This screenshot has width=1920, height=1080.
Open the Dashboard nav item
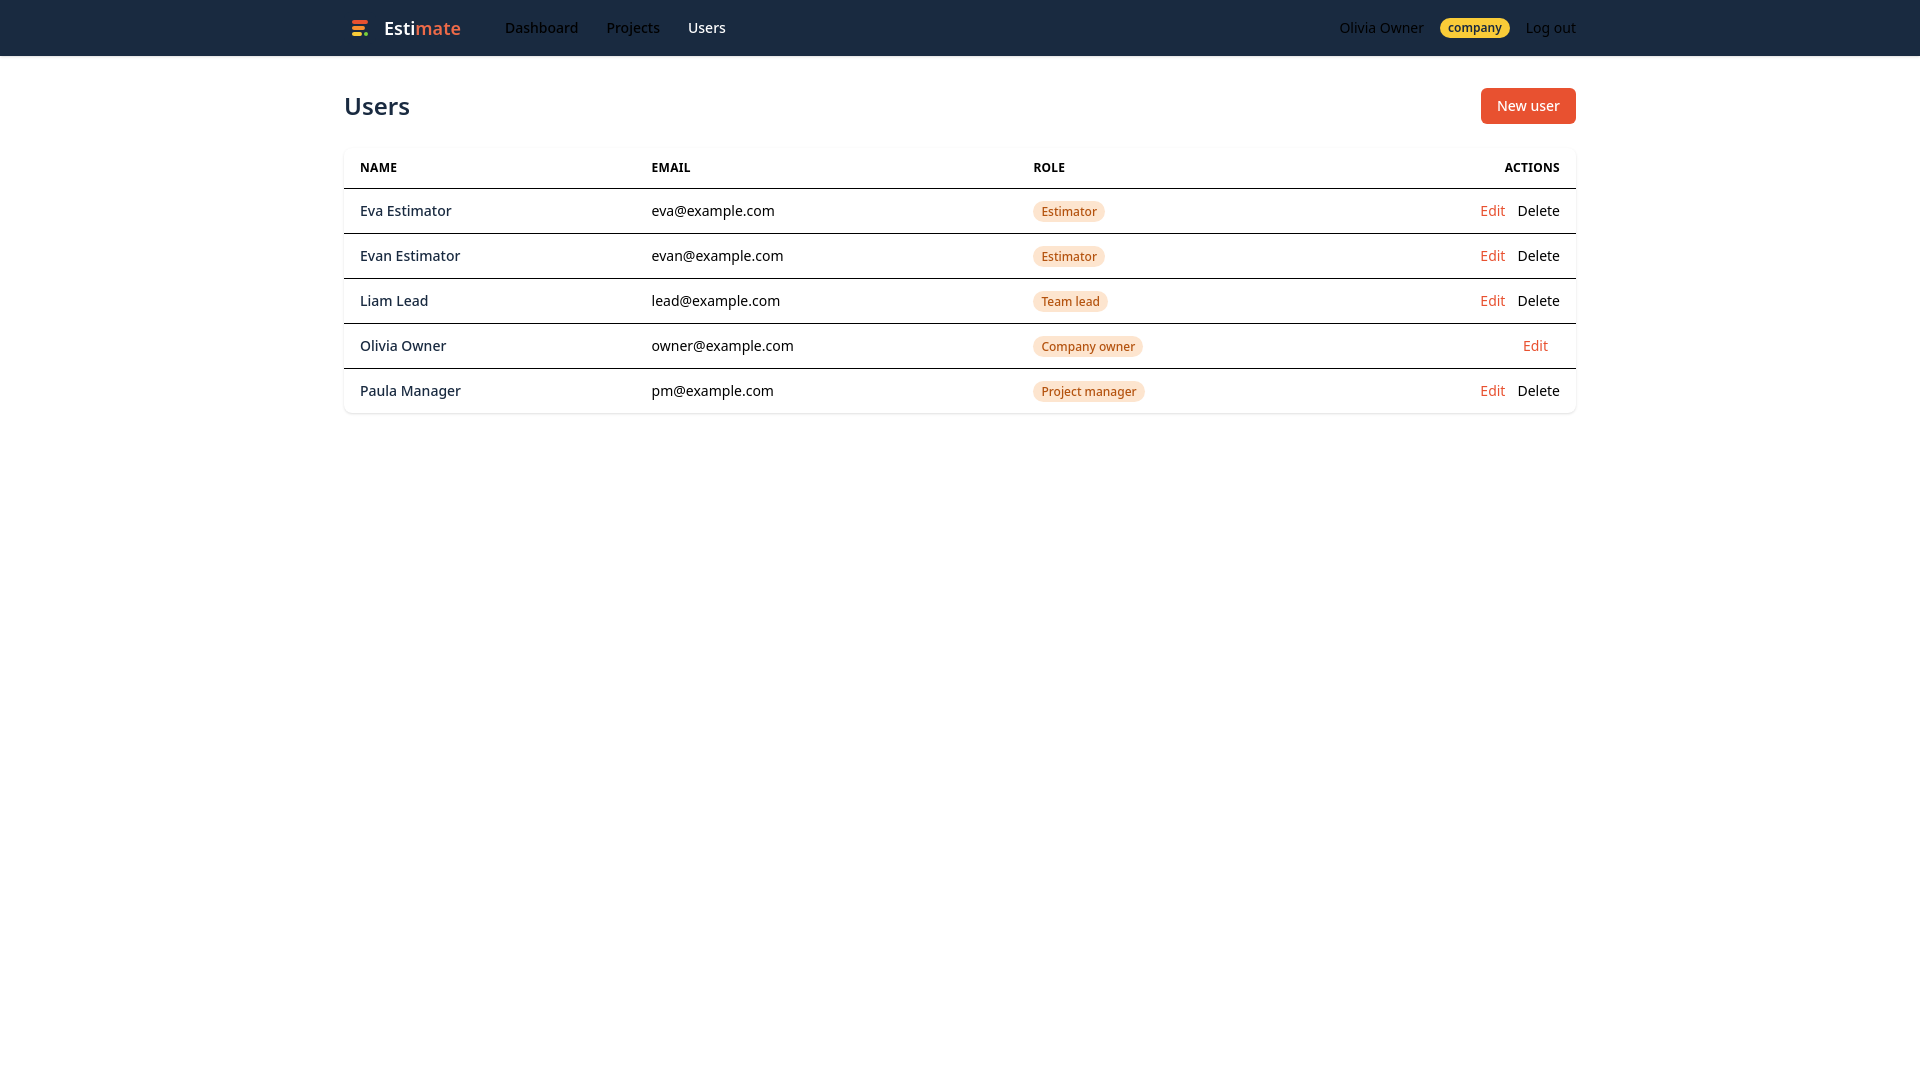pyautogui.click(x=541, y=28)
